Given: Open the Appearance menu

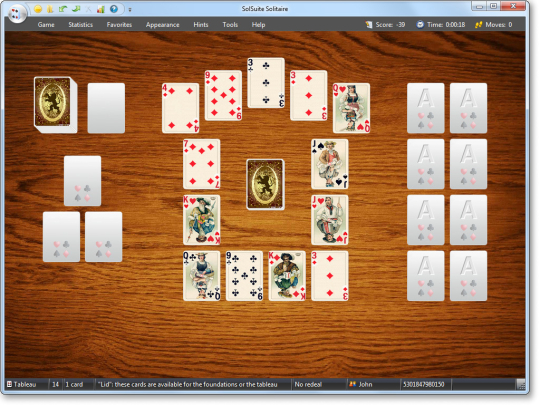Looking at the screenshot, I should [x=163, y=25].
